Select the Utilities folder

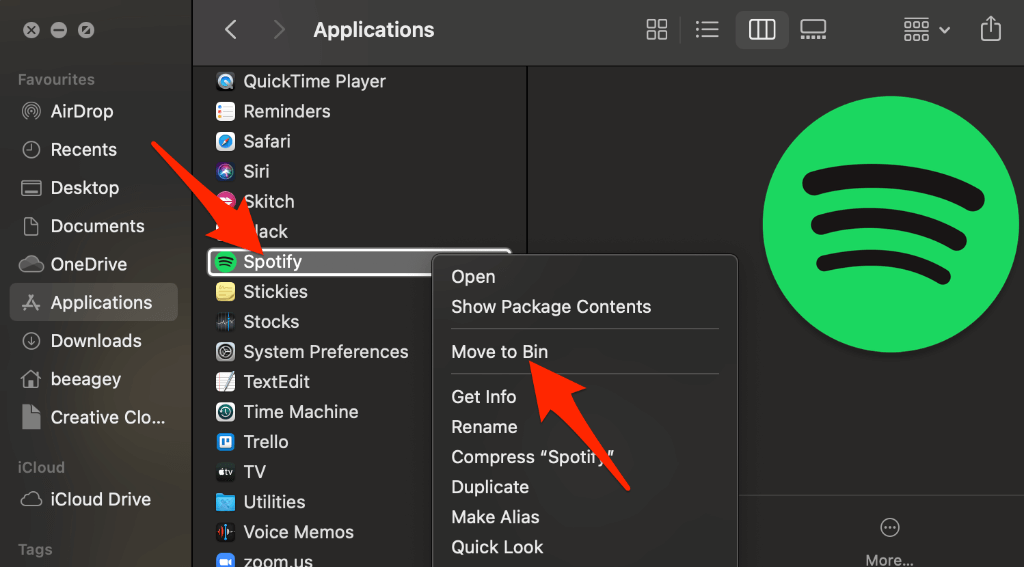(x=274, y=502)
